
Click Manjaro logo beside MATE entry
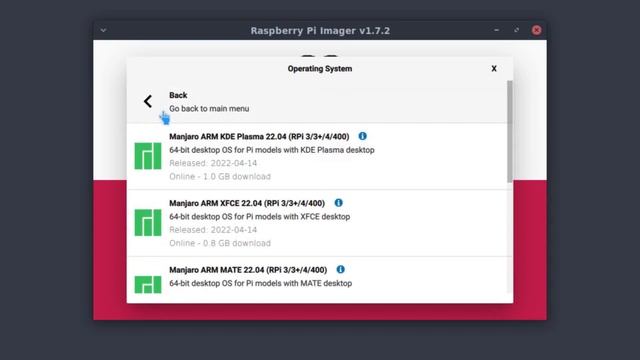point(148,284)
